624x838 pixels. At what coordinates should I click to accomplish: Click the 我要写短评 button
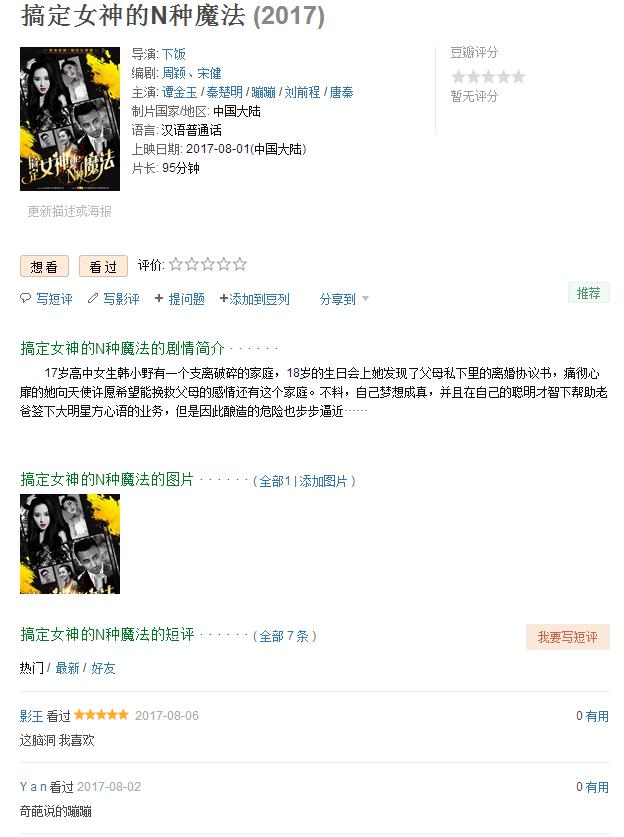[568, 637]
